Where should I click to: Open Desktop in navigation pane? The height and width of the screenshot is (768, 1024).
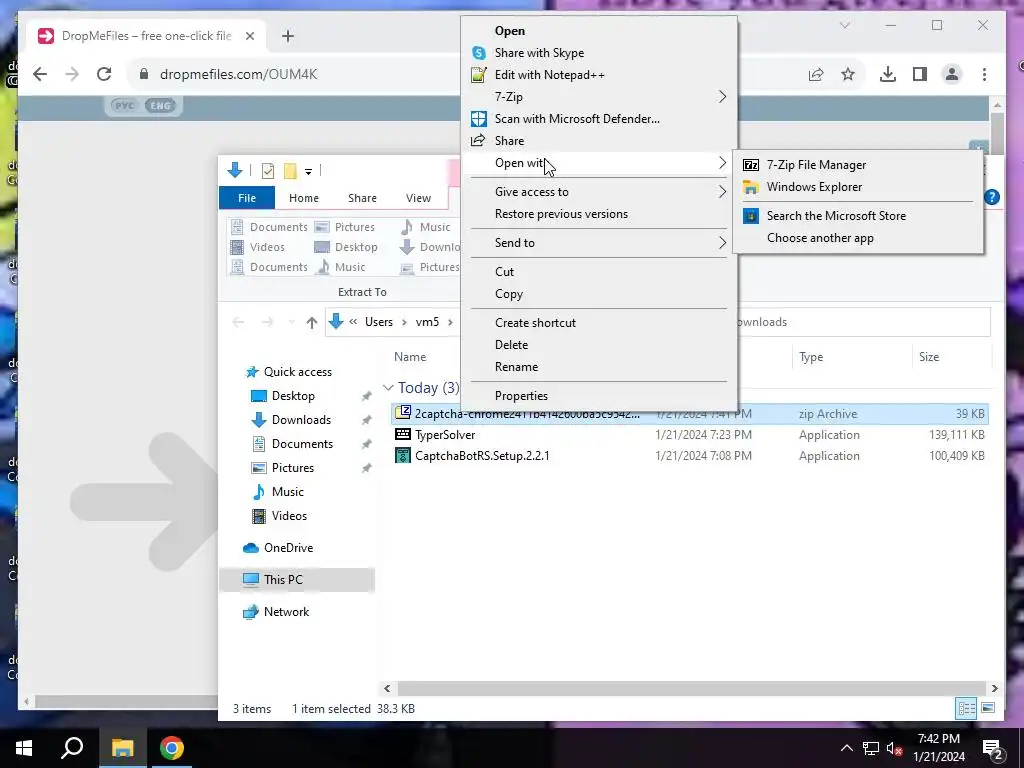click(x=293, y=396)
